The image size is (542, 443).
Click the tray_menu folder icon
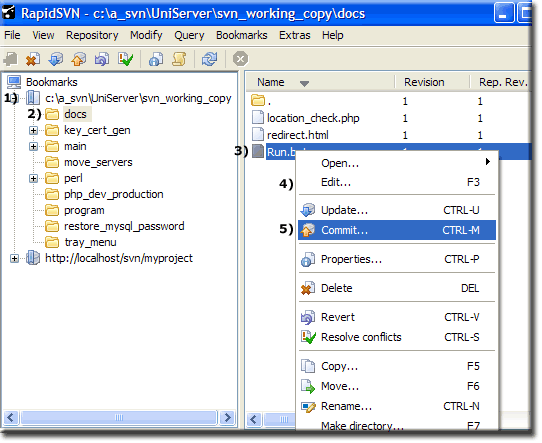click(x=52, y=242)
